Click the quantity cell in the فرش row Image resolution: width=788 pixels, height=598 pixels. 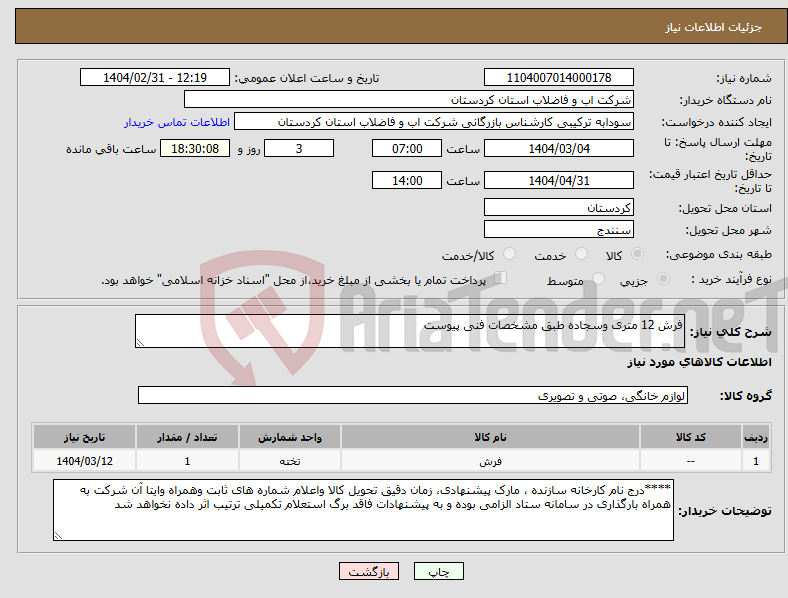(x=187, y=461)
